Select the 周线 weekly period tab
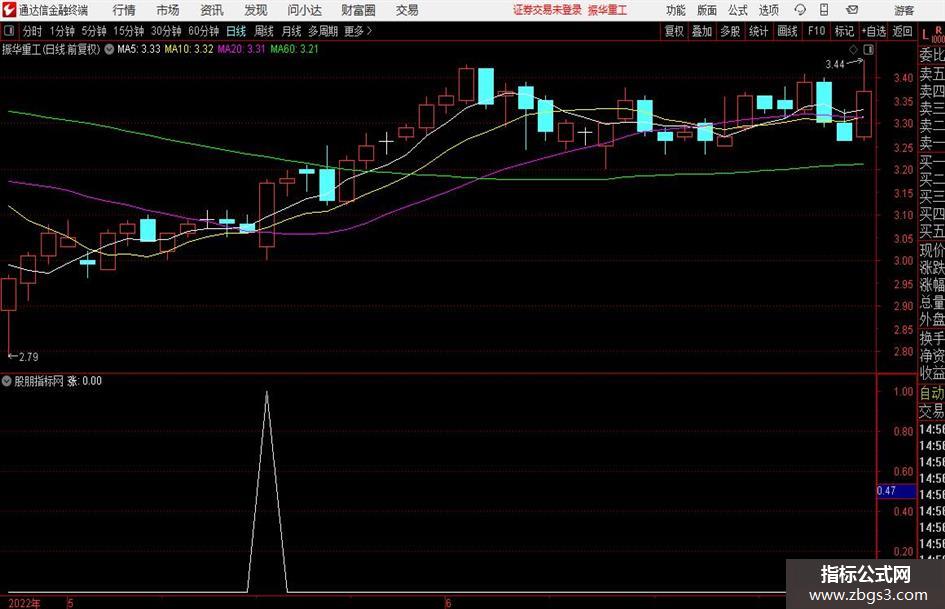Screen dimensions: 945x609 point(264,31)
